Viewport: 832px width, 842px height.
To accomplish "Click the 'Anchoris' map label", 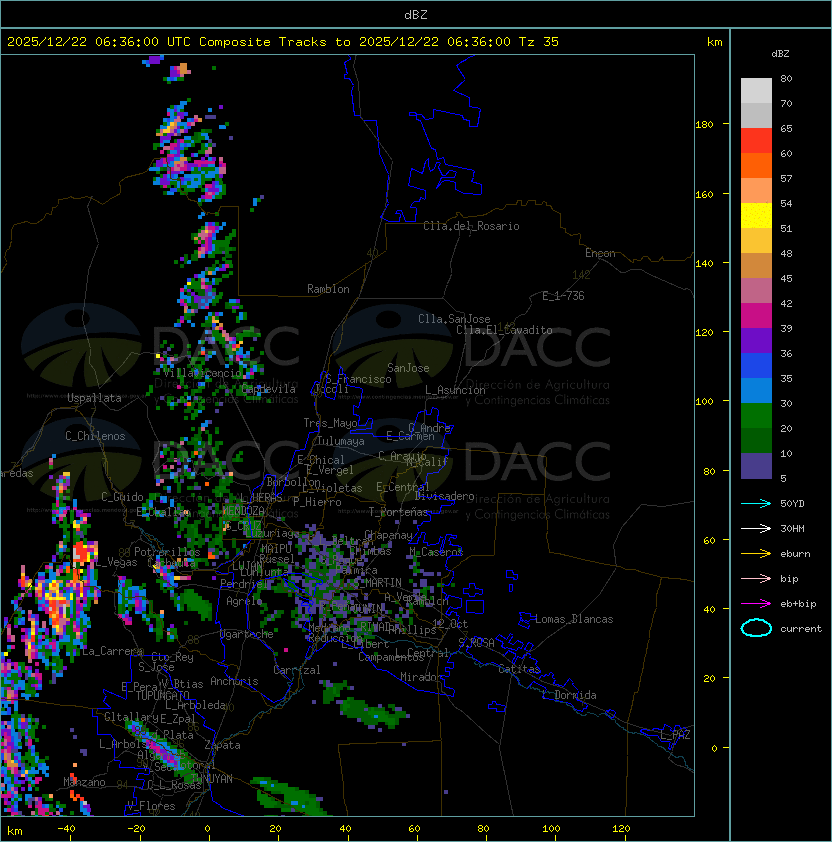I will point(234,681).
